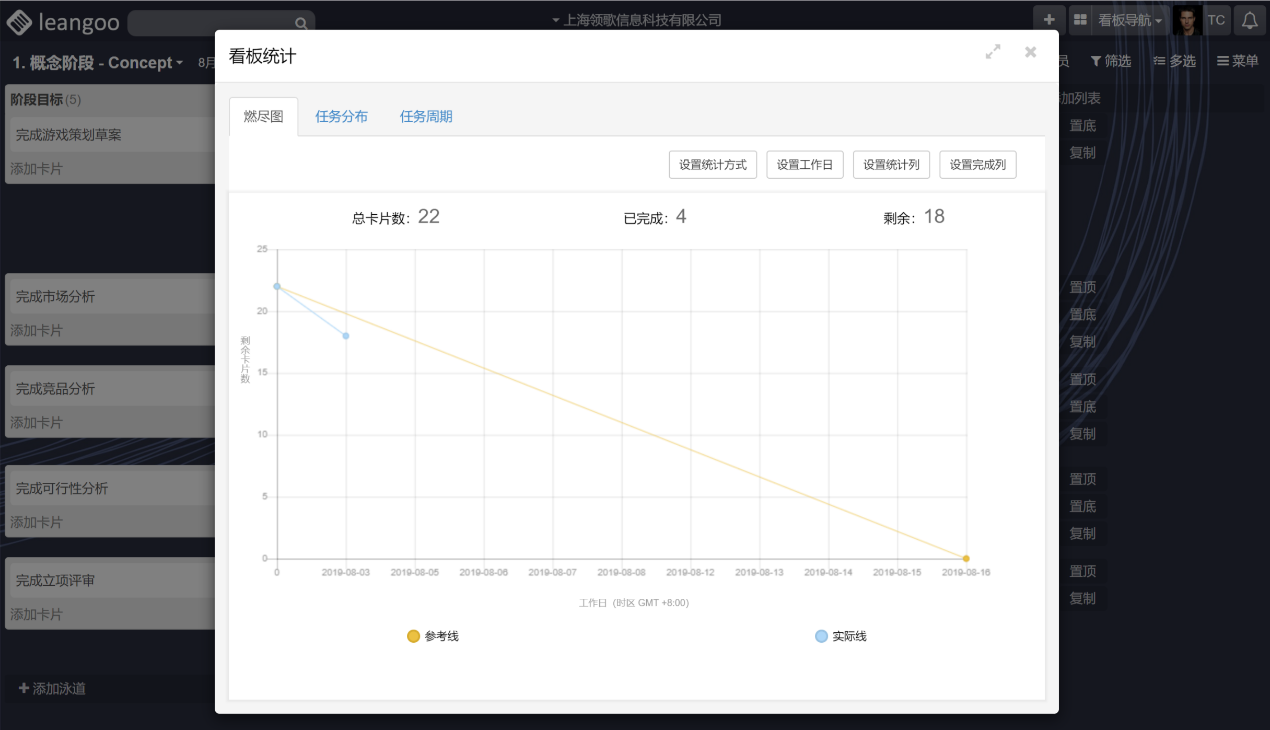Screen dimensions: 1270x730
Task: Click the user avatar photo
Action: point(1187,21)
